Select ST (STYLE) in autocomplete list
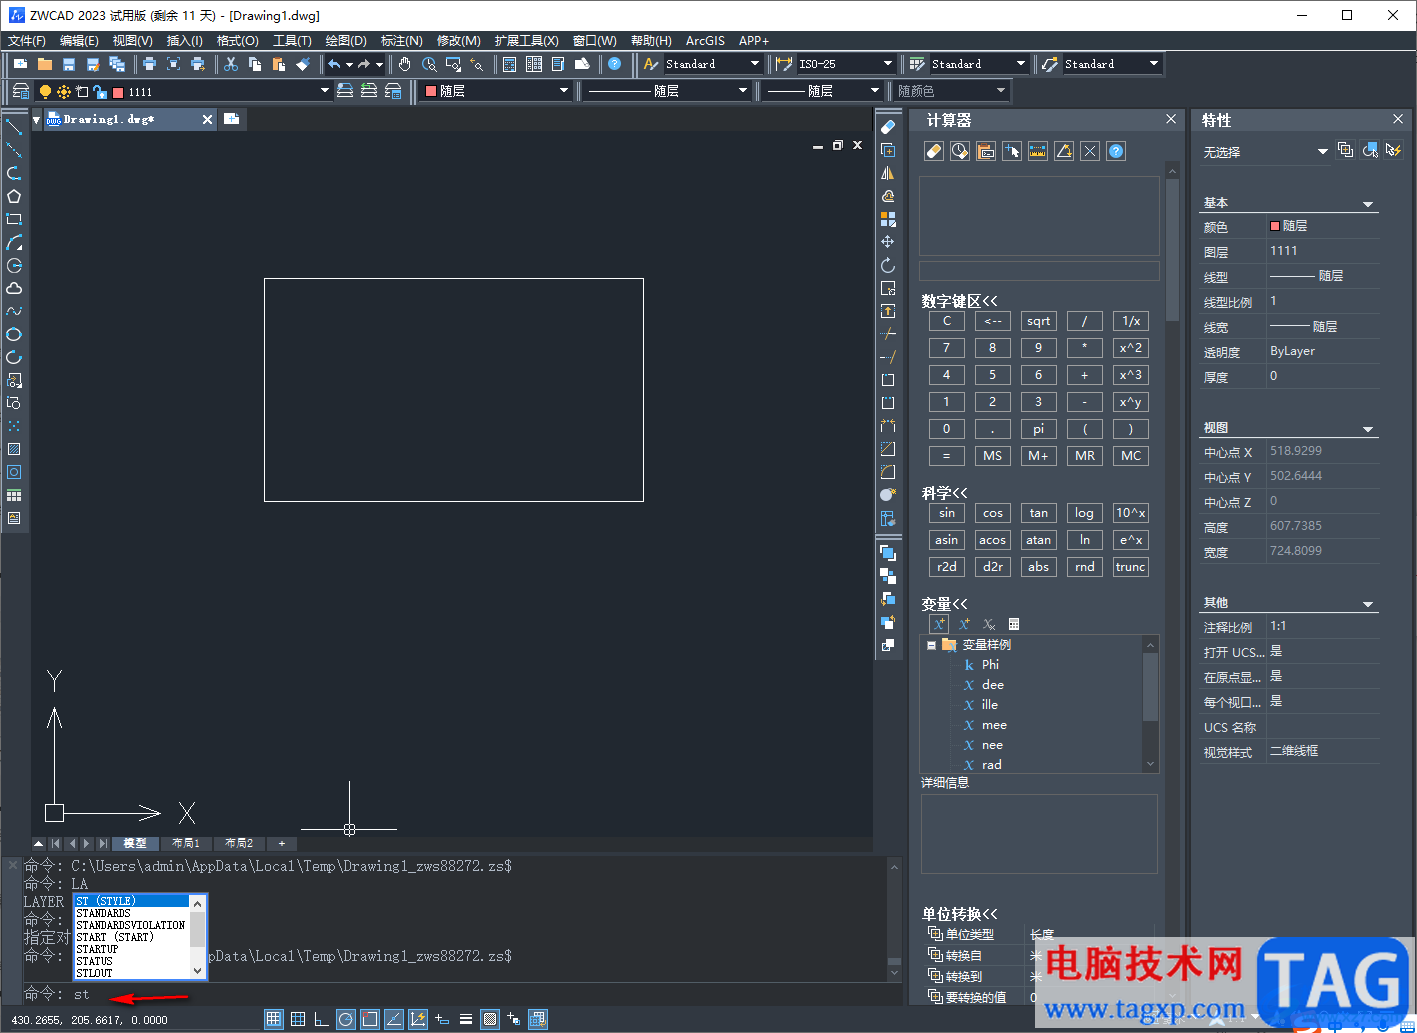The width and height of the screenshot is (1417, 1033). pyautogui.click(x=131, y=901)
